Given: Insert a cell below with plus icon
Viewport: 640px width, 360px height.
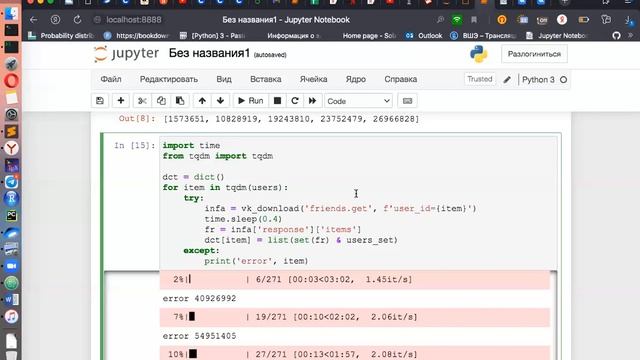Looking at the screenshot, I should click(x=121, y=101).
